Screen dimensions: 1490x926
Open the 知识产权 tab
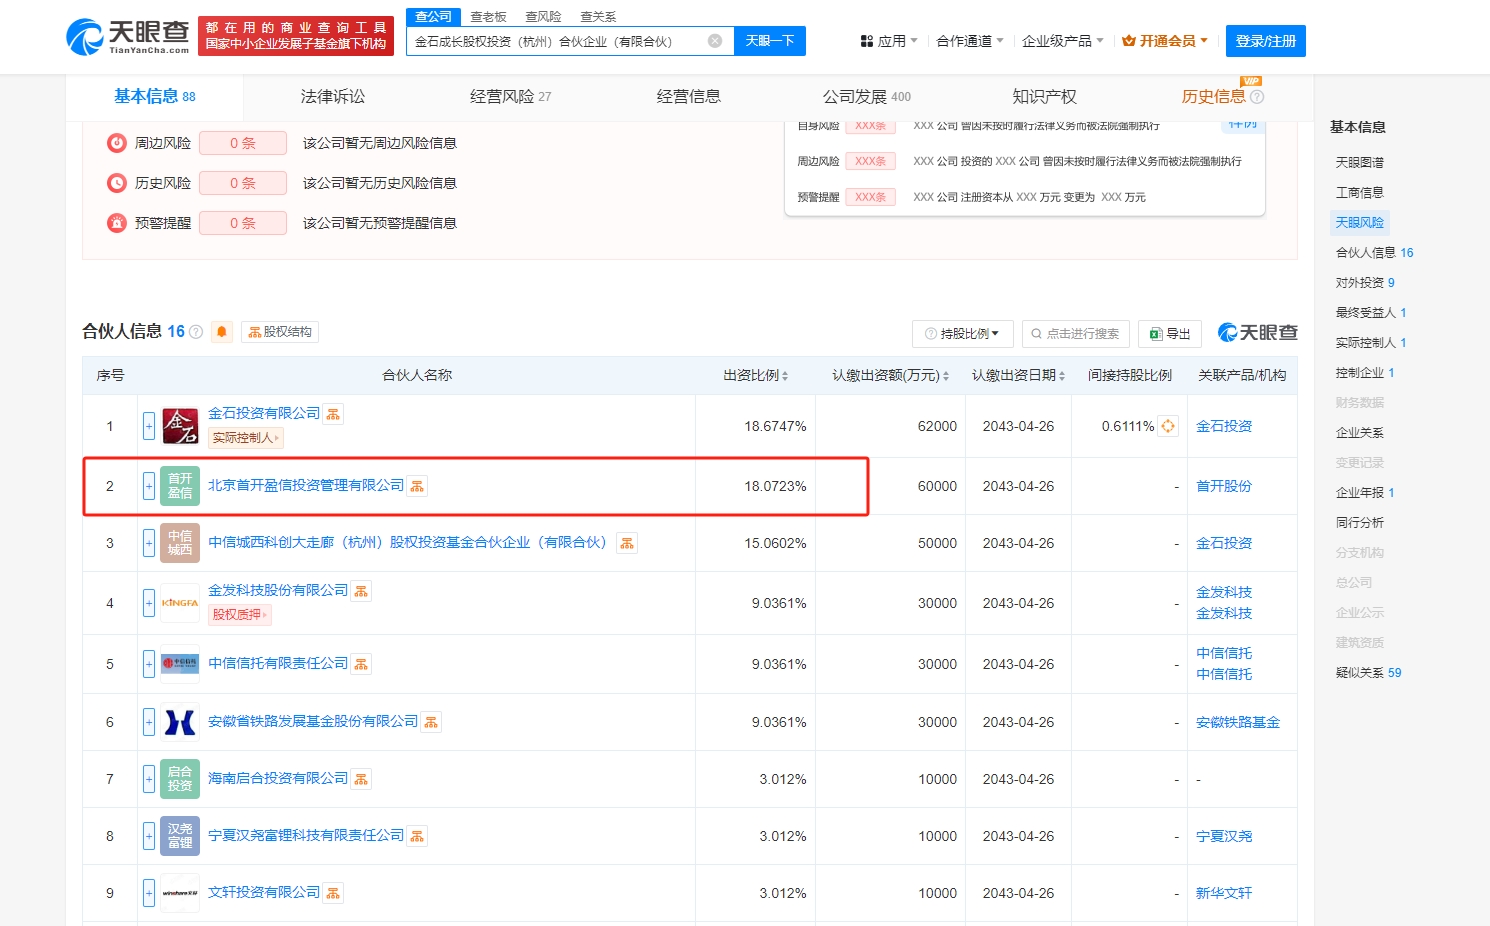coord(1044,97)
